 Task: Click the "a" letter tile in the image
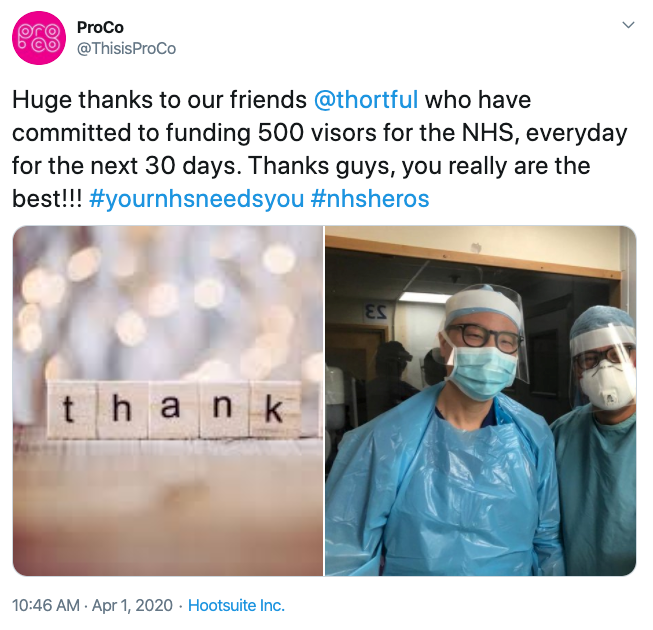point(170,409)
